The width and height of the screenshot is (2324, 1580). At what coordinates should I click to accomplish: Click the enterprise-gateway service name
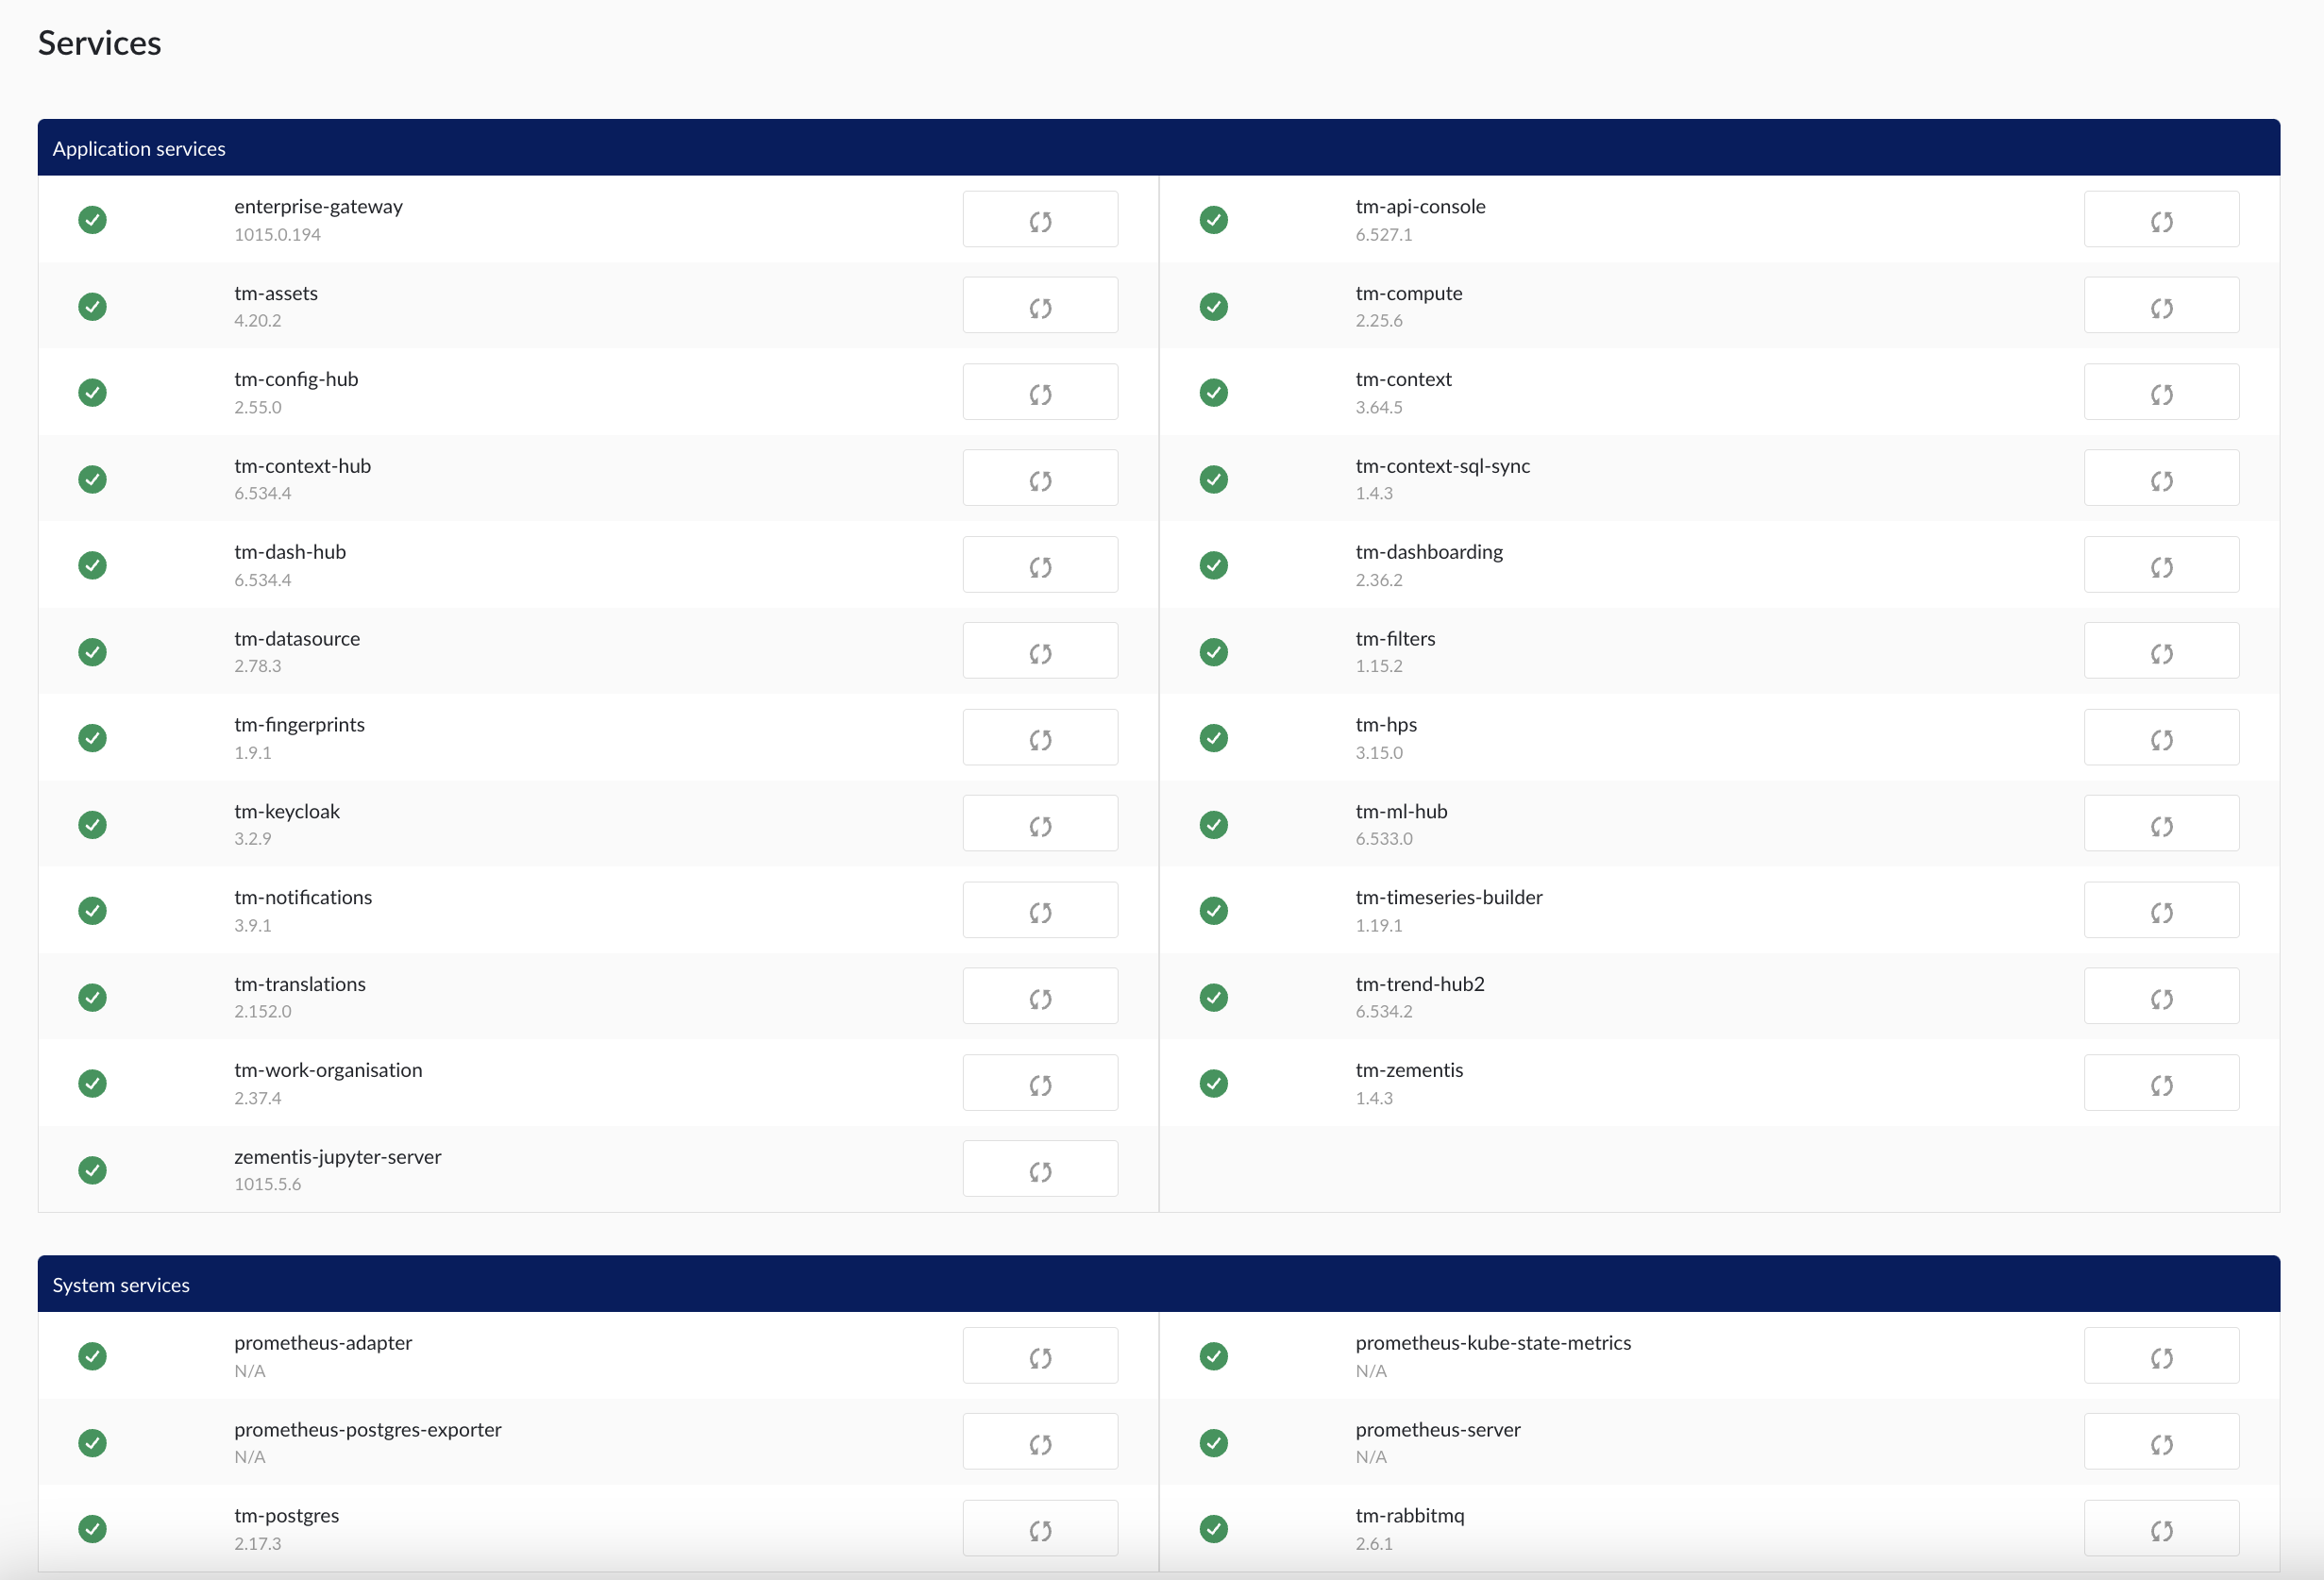click(318, 206)
